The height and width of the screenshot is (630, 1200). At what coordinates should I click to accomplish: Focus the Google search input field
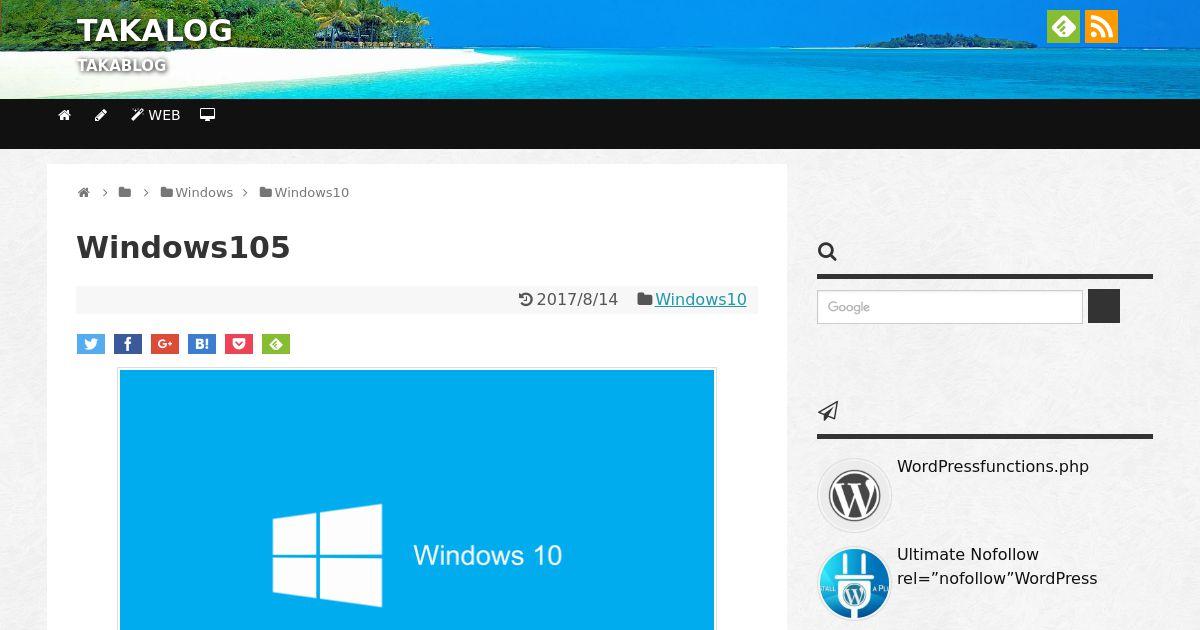pyautogui.click(x=950, y=307)
